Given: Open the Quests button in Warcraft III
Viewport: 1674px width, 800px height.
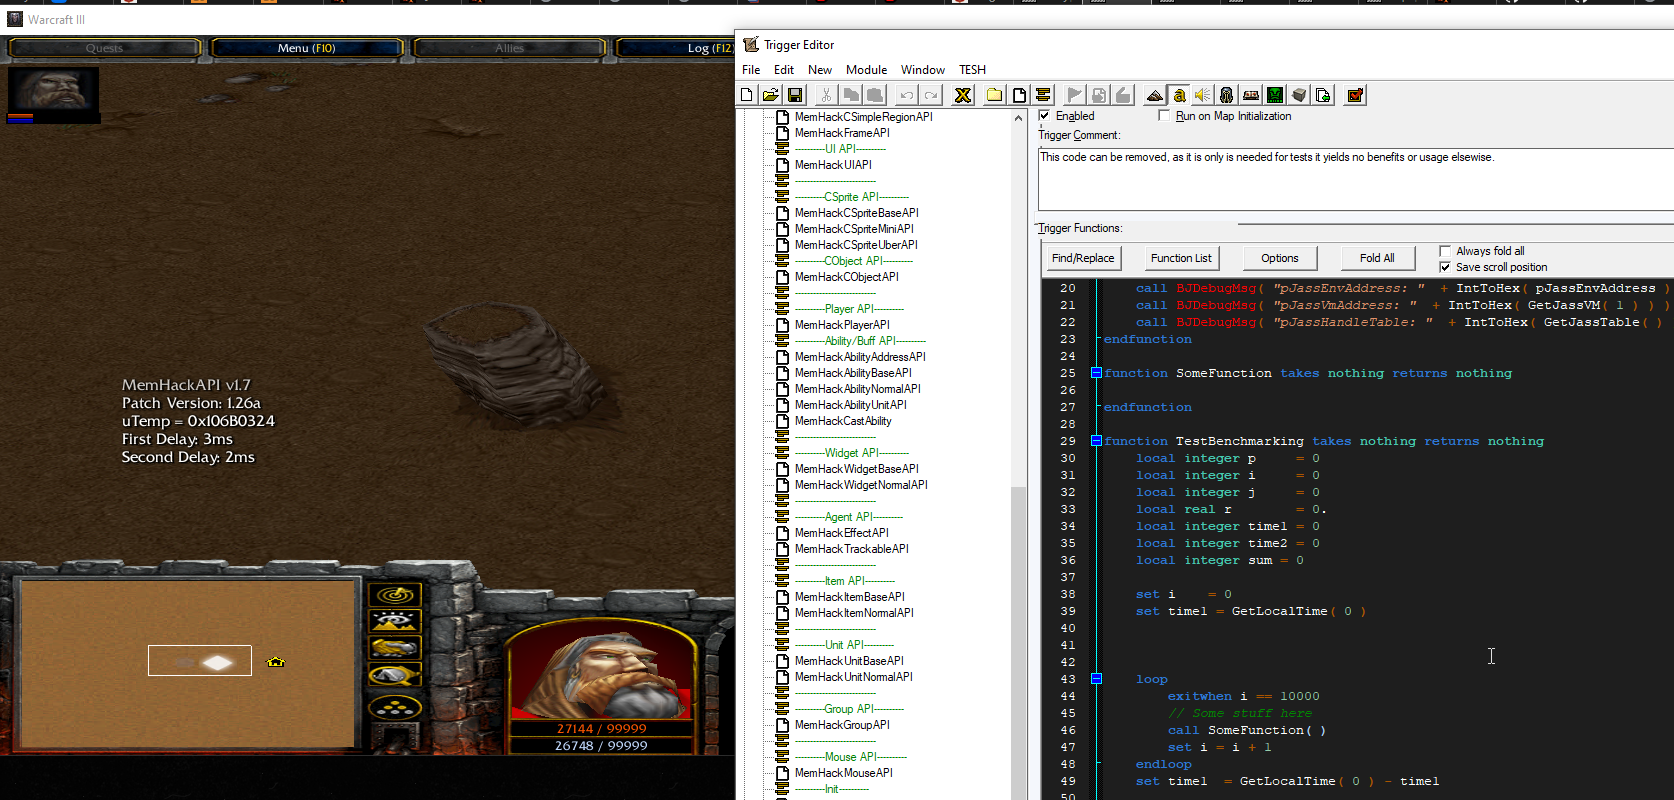Looking at the screenshot, I should (104, 48).
